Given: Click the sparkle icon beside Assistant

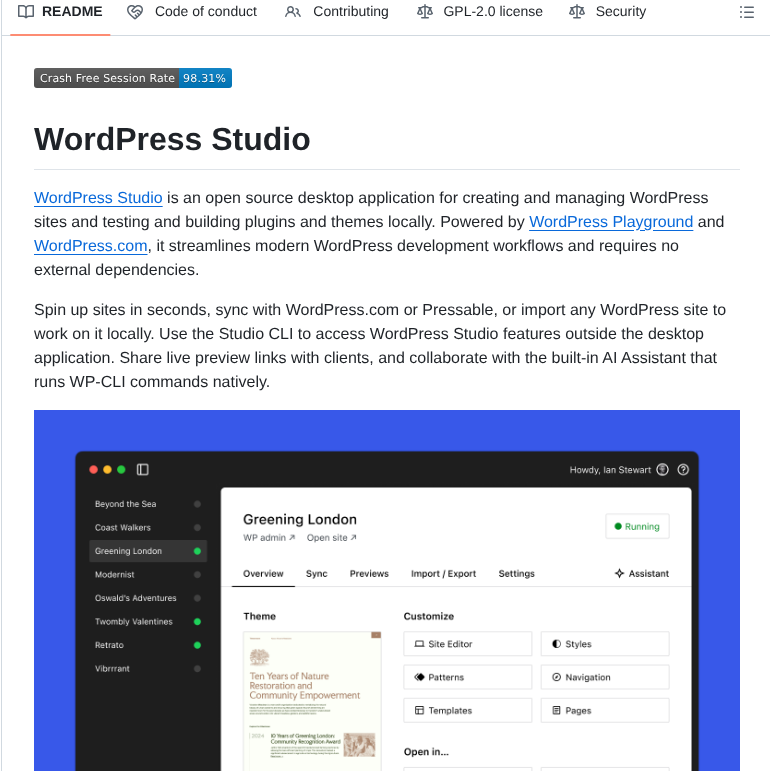Looking at the screenshot, I should [x=619, y=573].
